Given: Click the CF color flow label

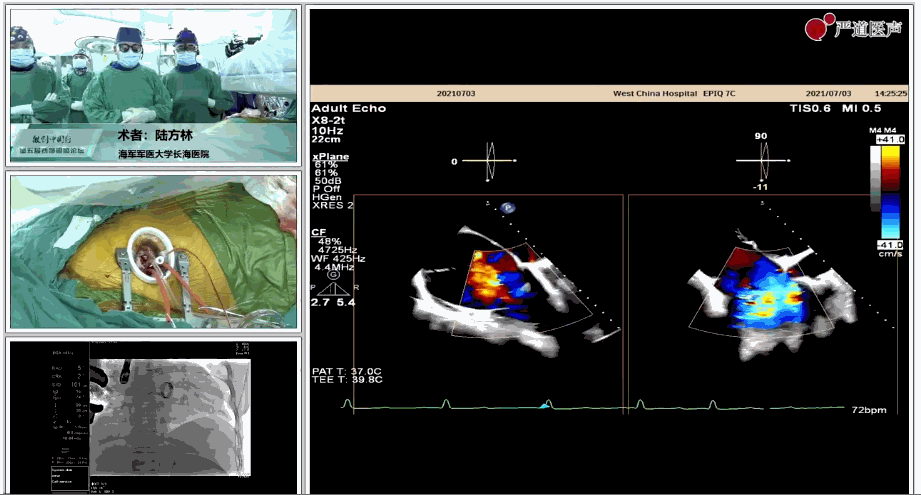Looking at the screenshot, I should (x=318, y=231).
